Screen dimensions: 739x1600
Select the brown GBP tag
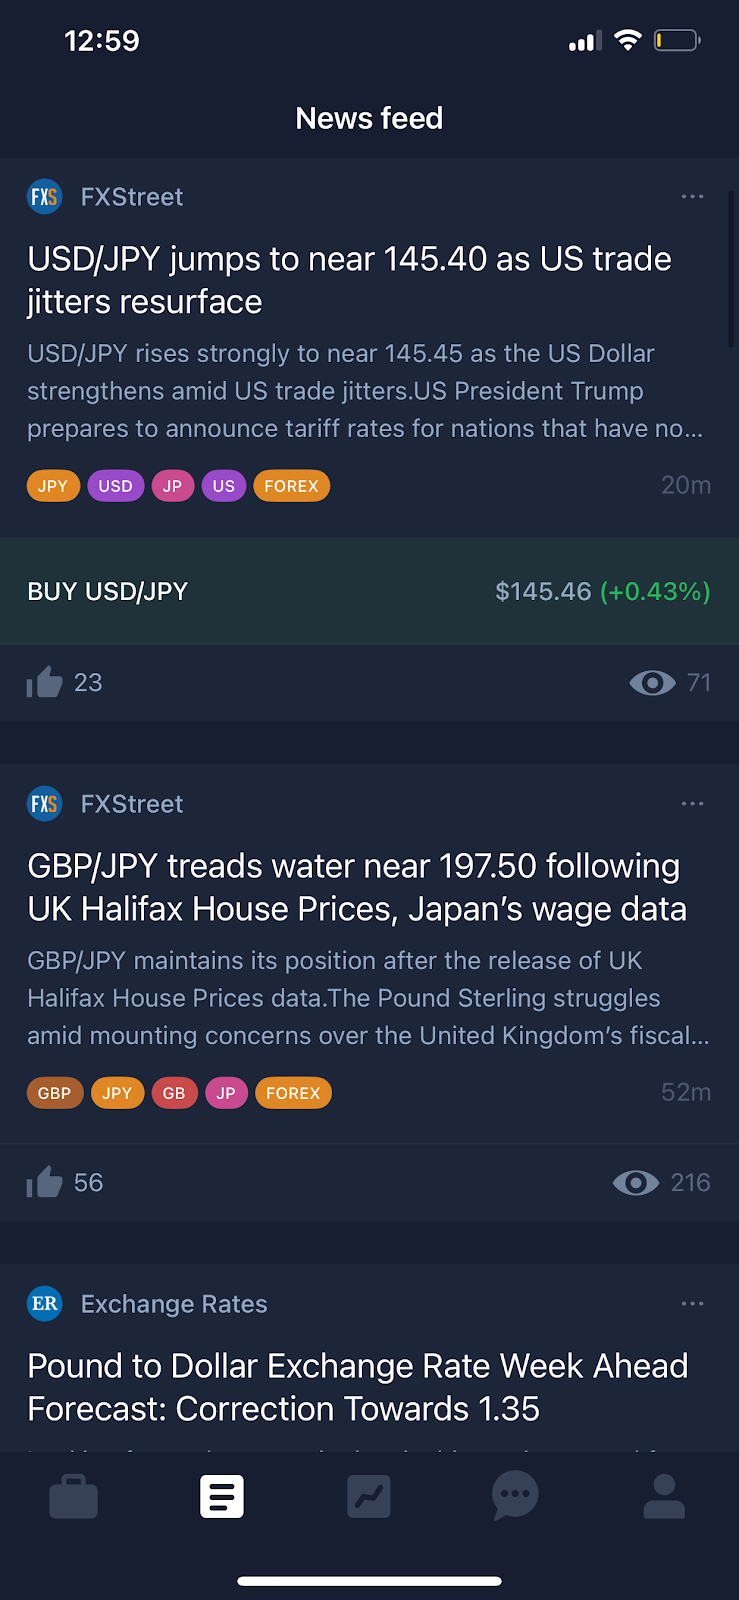[x=54, y=1093]
